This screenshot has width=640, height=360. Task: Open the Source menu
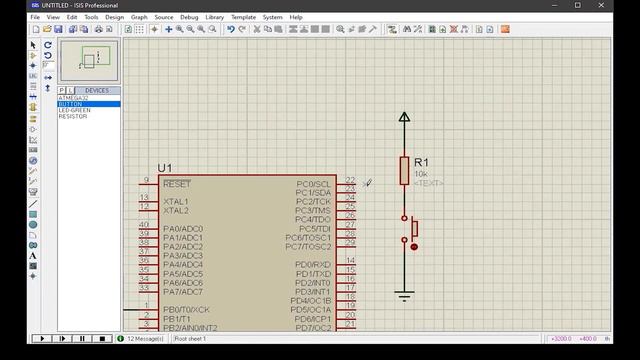click(x=164, y=17)
